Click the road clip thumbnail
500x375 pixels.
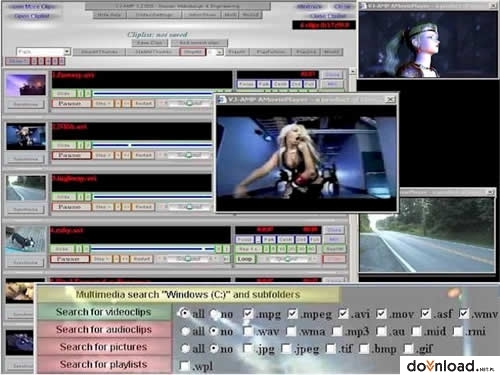coord(26,188)
